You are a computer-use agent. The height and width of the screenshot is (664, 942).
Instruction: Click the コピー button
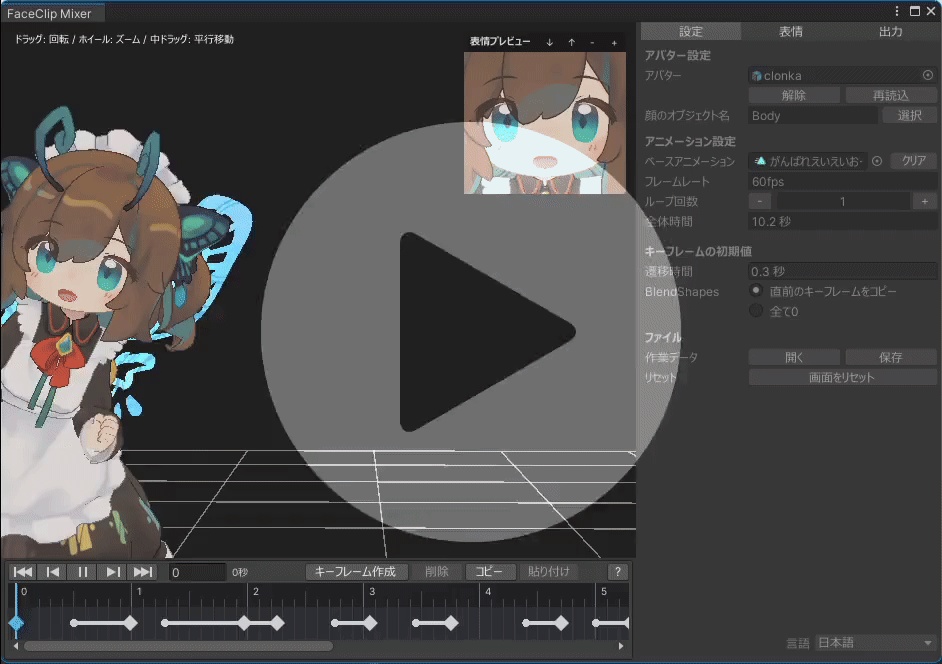pyautogui.click(x=489, y=571)
